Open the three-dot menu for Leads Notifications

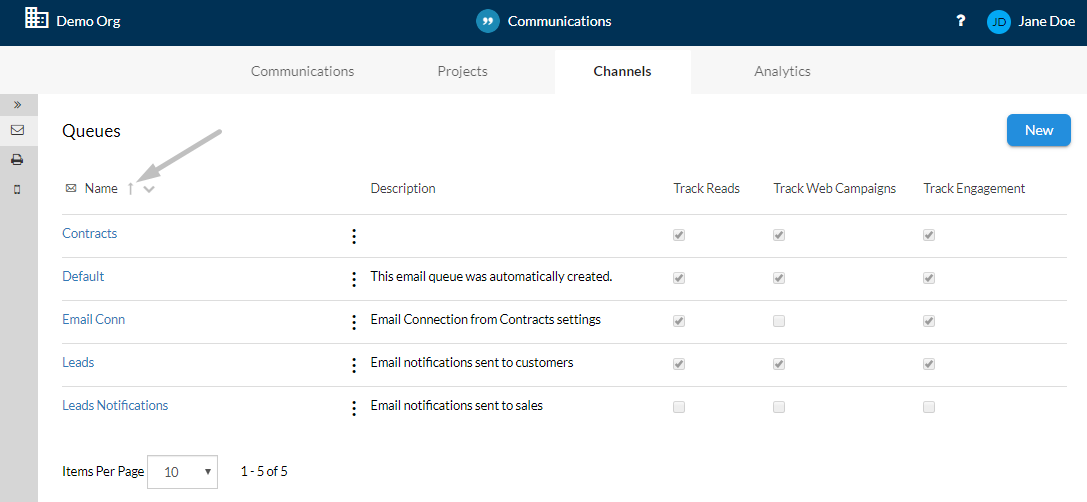click(354, 408)
